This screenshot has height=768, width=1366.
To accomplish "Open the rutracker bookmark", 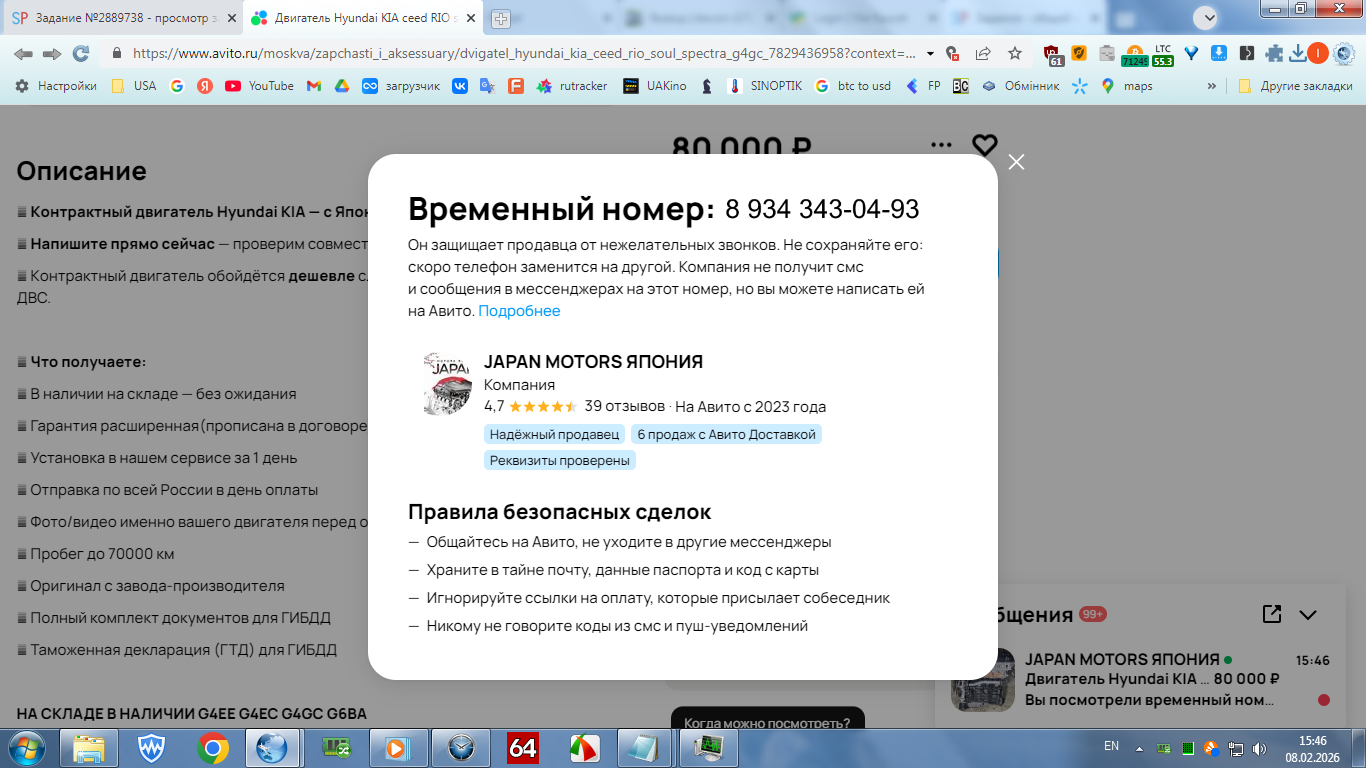I will (x=572, y=86).
